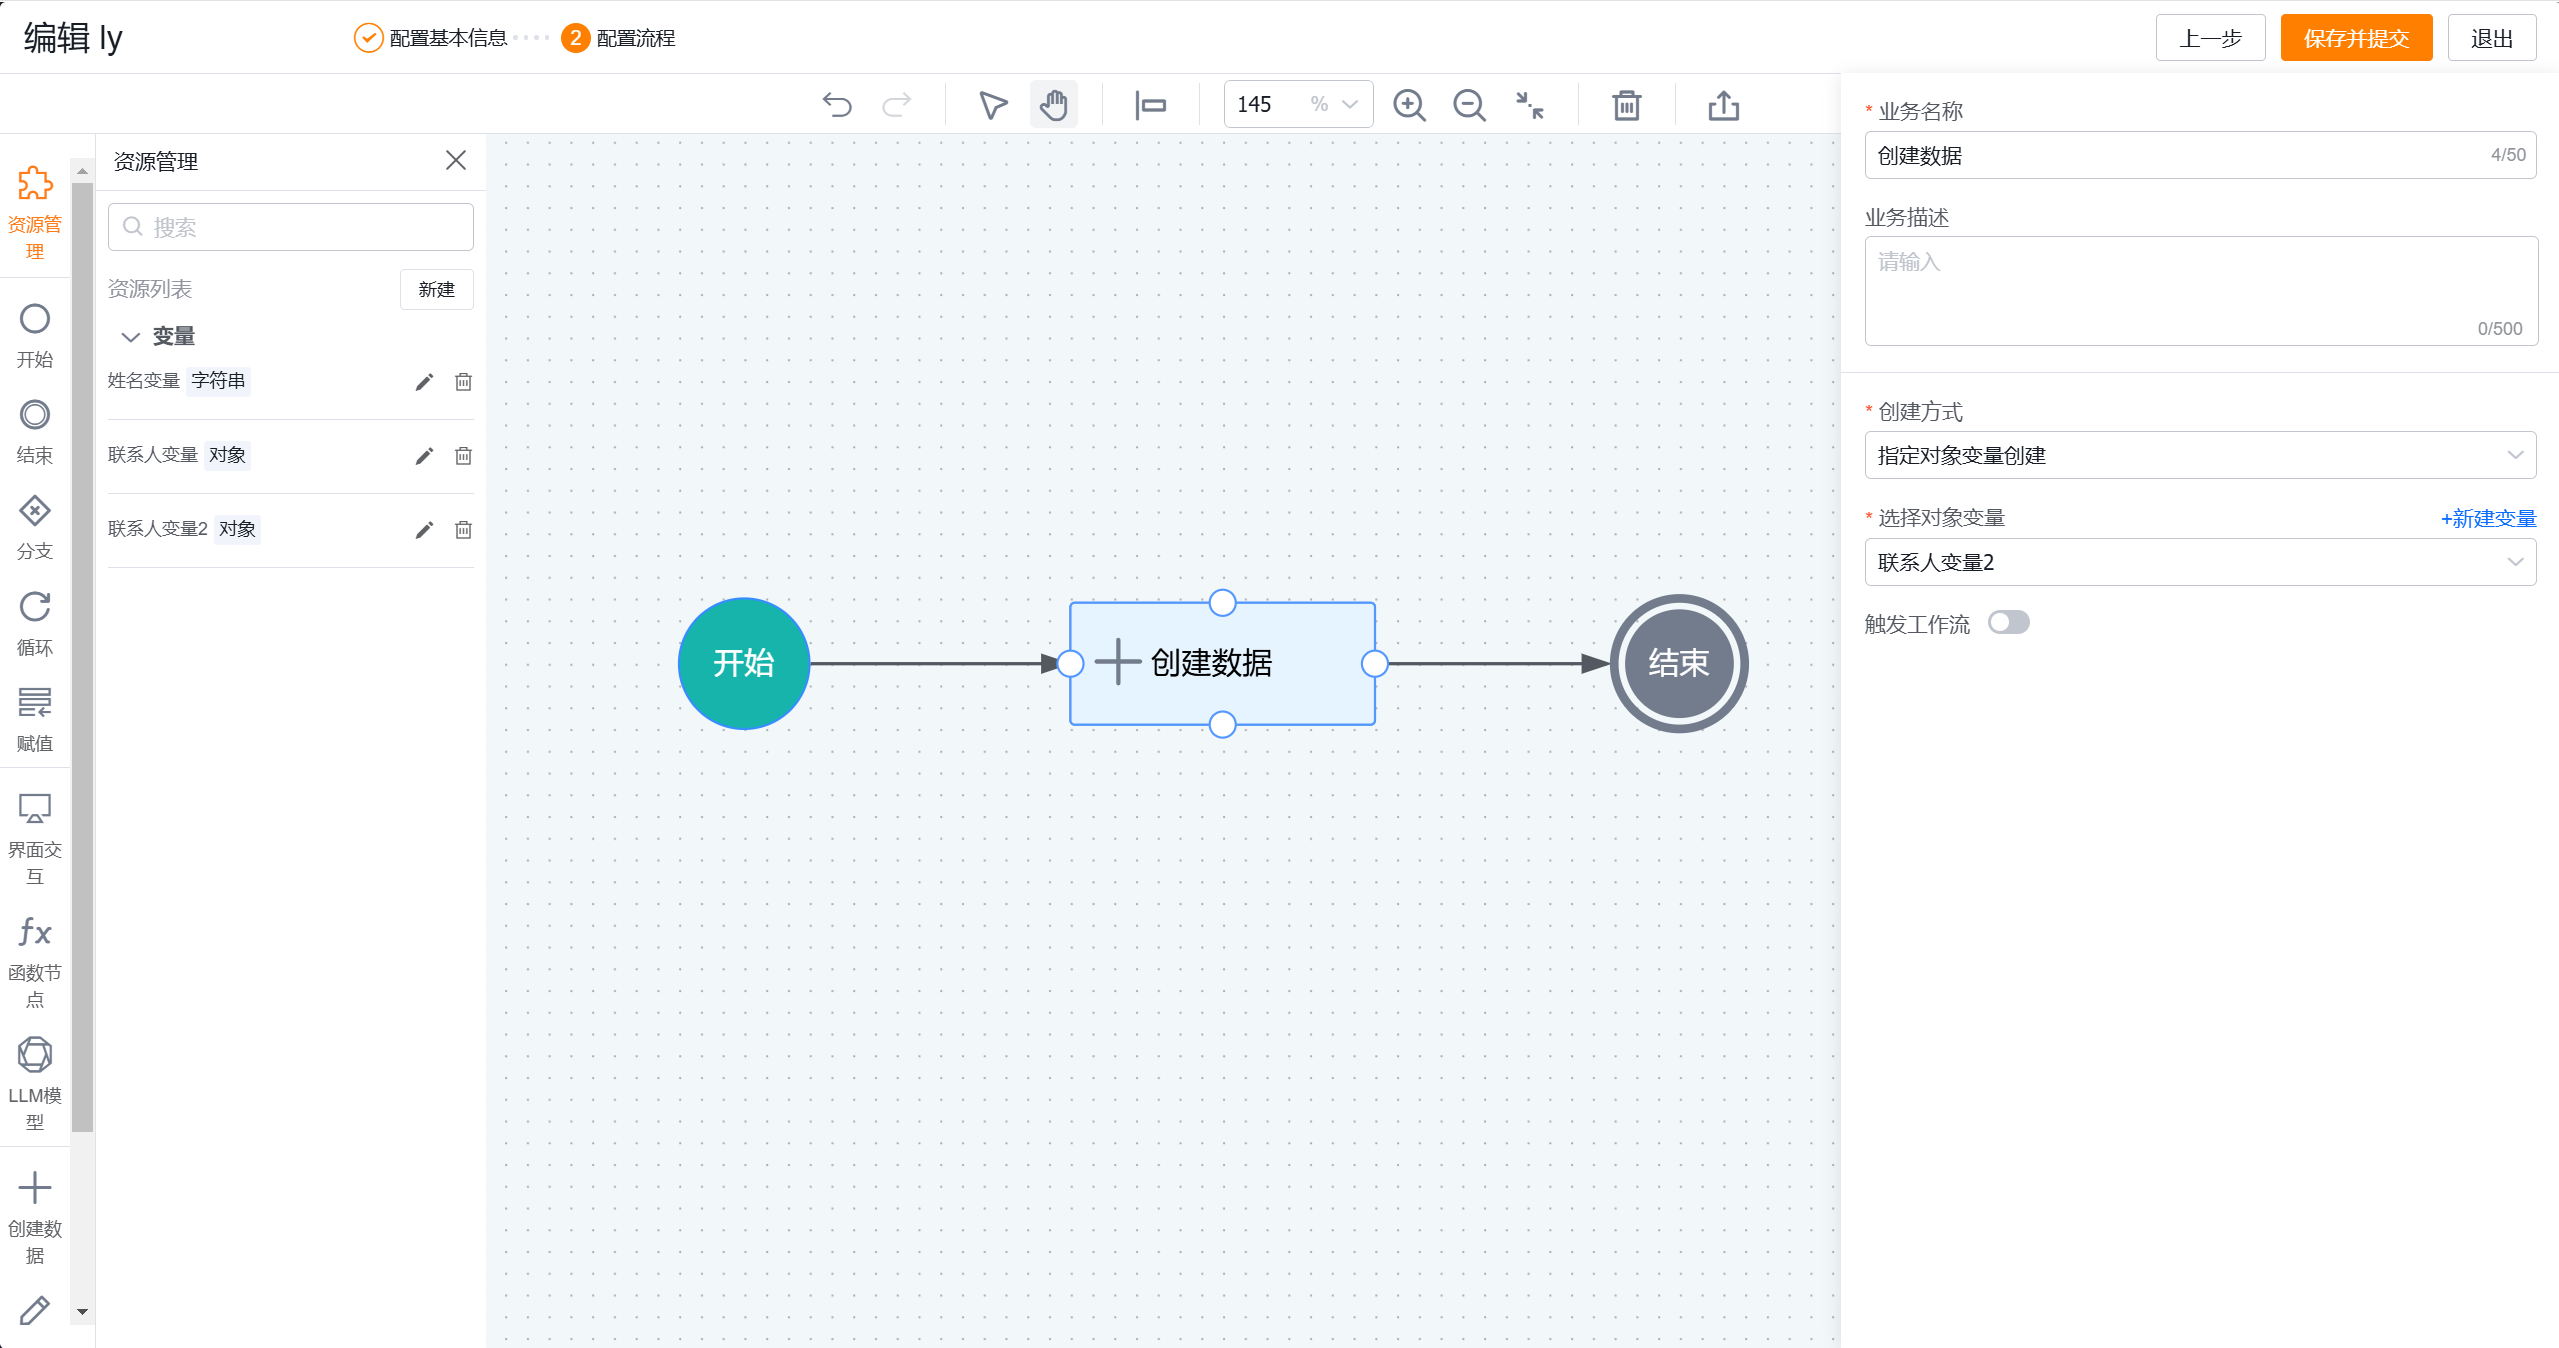Enable the 触发工作流 toggle switch
The width and height of the screenshot is (2559, 1348).
pos(2008,623)
